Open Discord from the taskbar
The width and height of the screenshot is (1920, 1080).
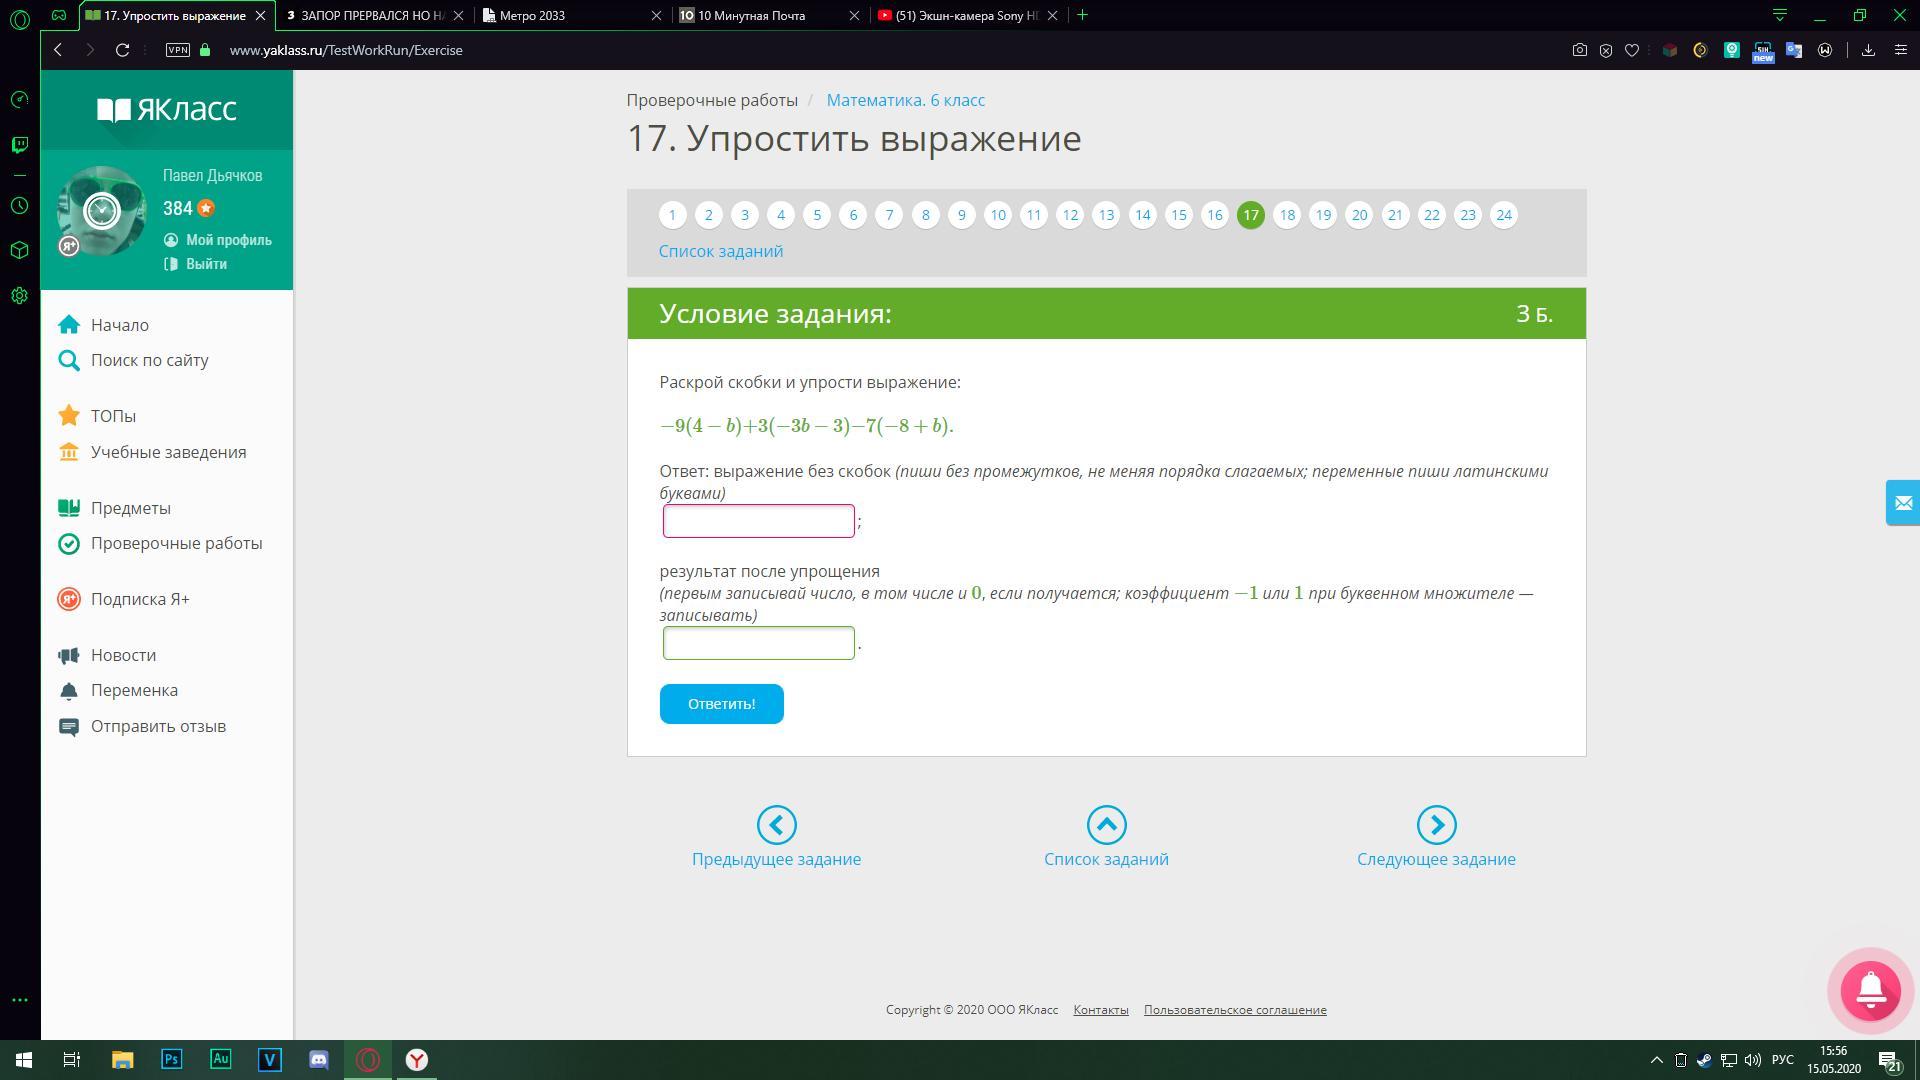(x=319, y=1060)
